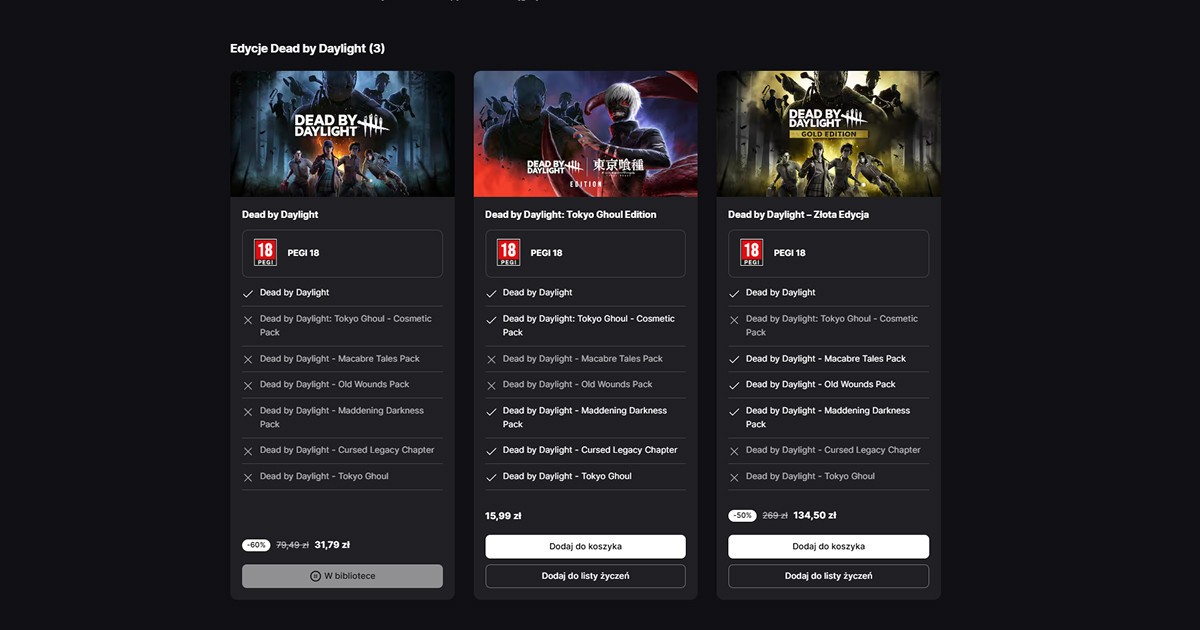Click Maddening Darkness cross icon in base edition card
The height and width of the screenshot is (630, 1200).
pos(248,412)
